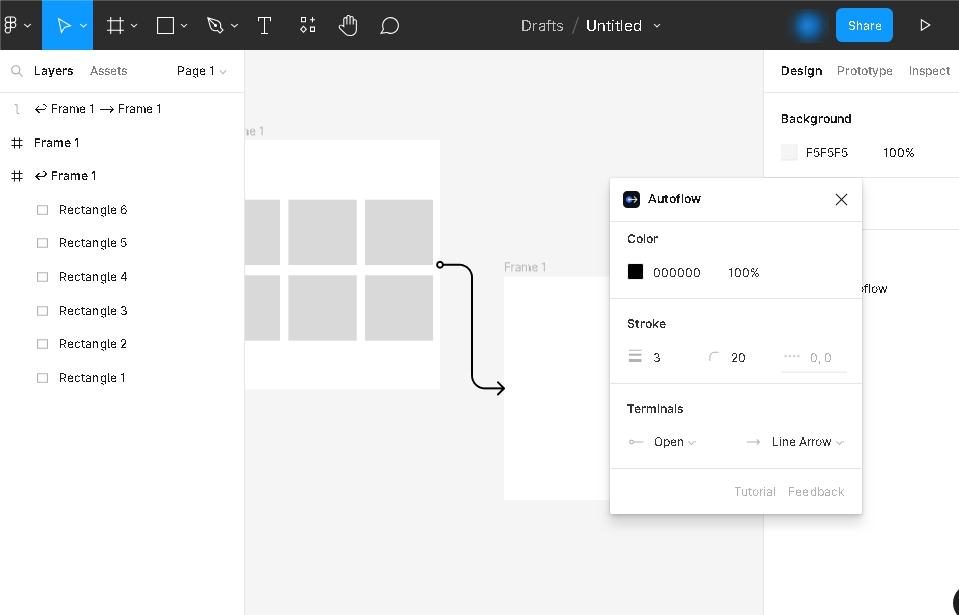Present the prototype with play button
959x615 pixels.
tap(925, 25)
